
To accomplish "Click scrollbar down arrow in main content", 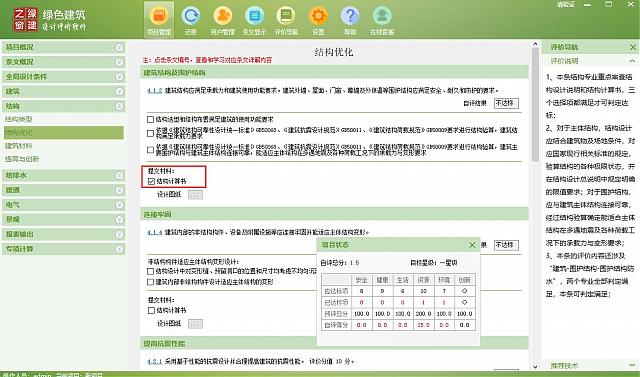I will click(x=535, y=367).
